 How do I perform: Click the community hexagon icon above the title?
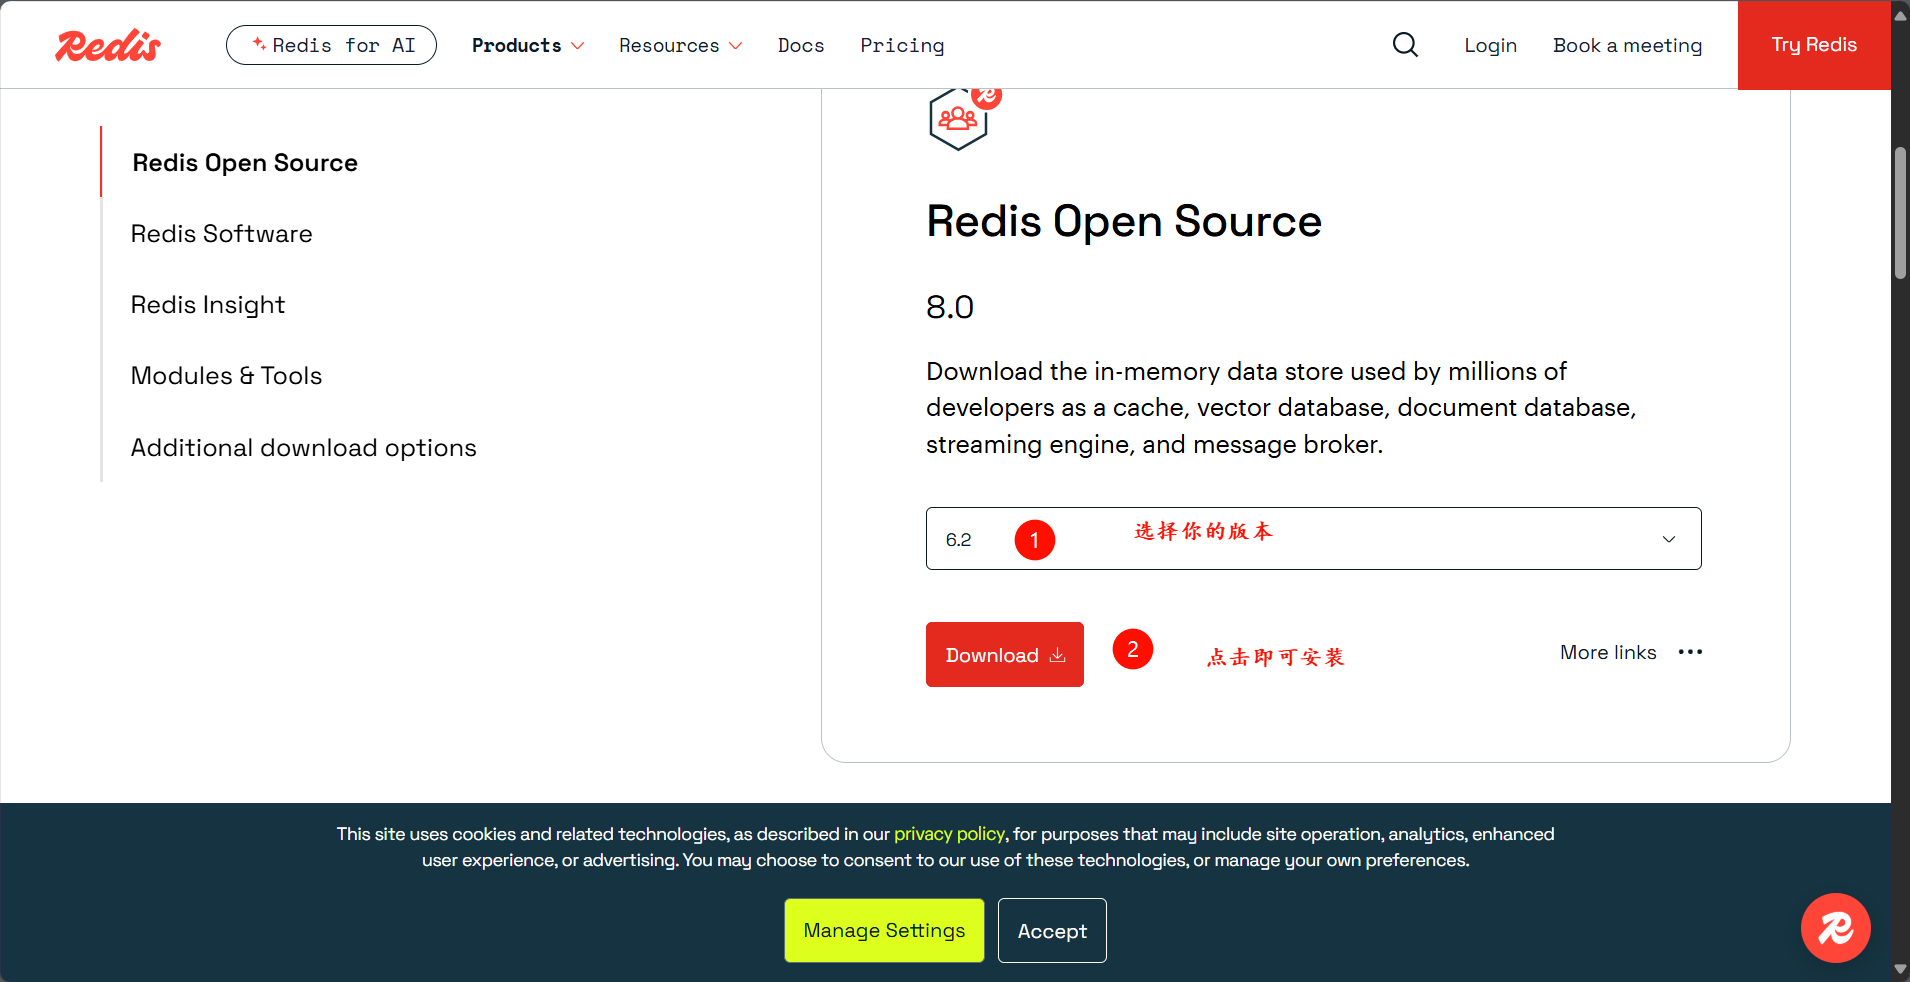tap(958, 118)
